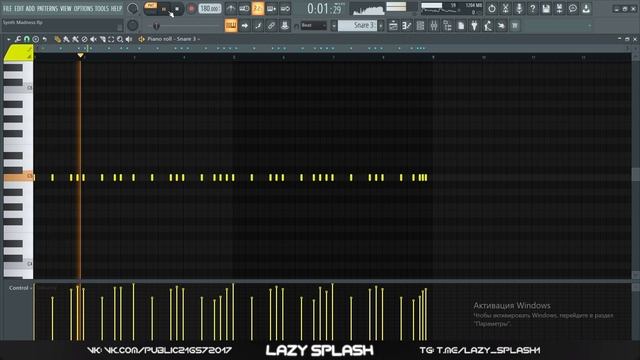
Task: Open the Mixer
Action: (434, 26)
